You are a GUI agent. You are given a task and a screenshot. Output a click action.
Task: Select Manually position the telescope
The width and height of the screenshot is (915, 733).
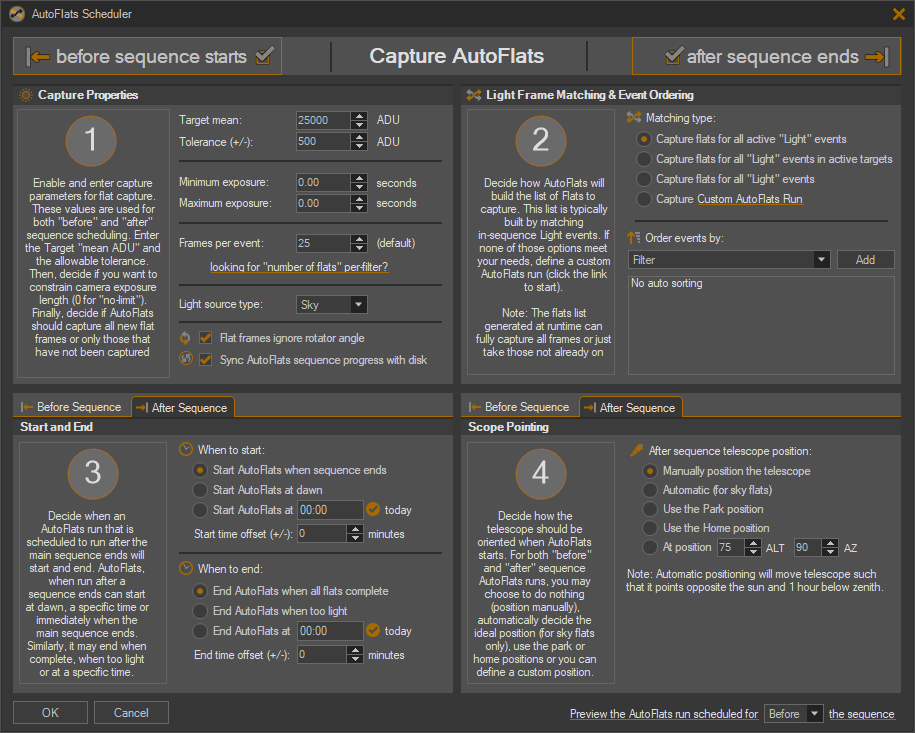tap(649, 471)
